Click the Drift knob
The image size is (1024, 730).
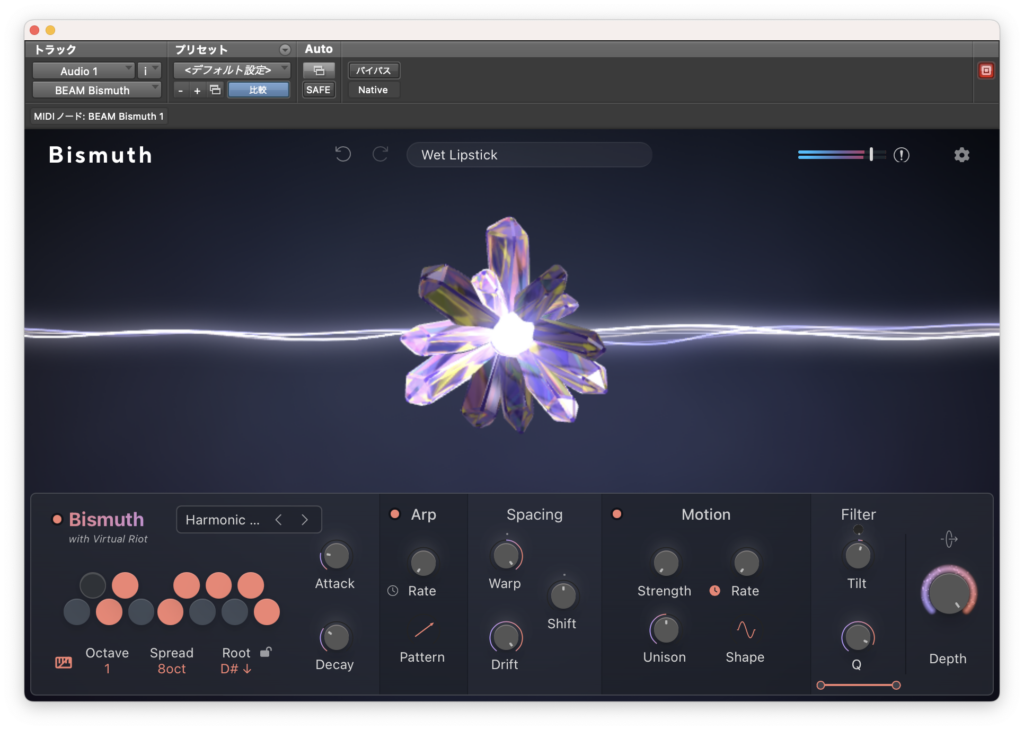506,637
